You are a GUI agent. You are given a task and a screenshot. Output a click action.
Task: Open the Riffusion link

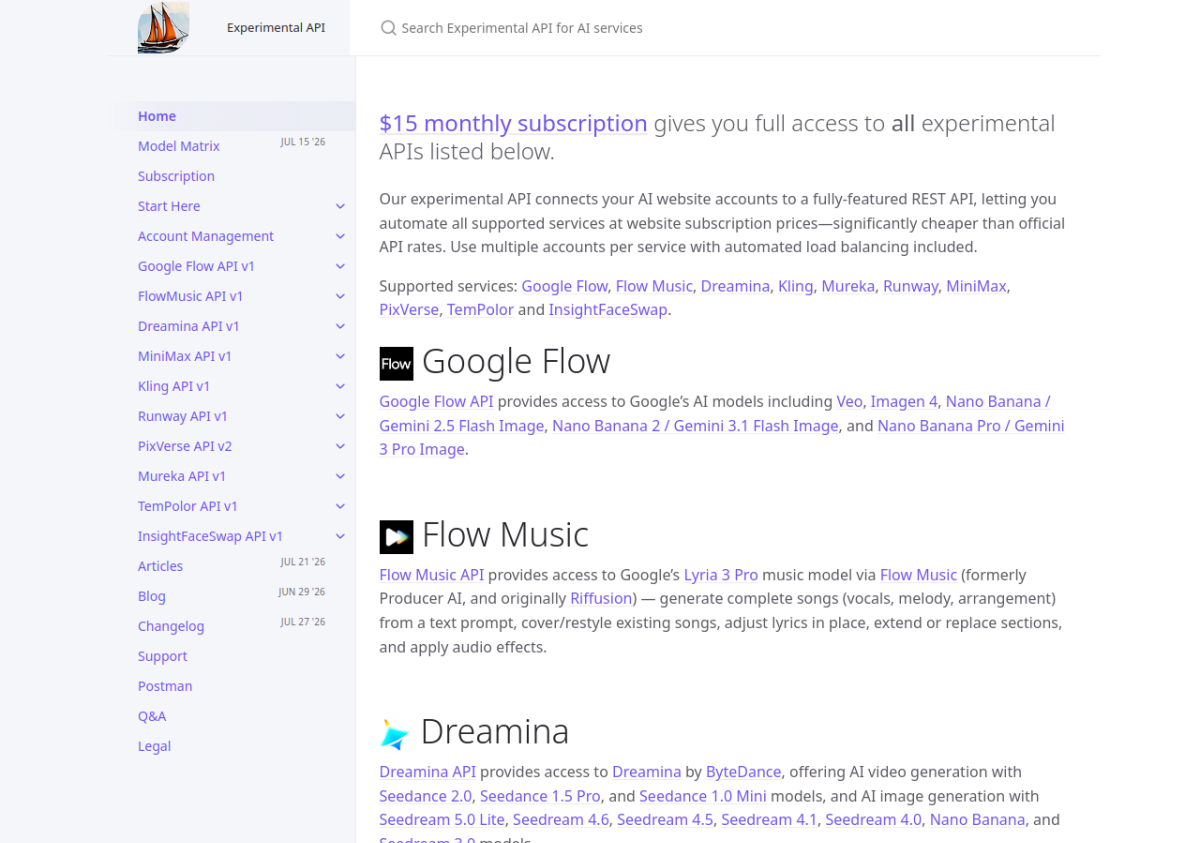602,599
